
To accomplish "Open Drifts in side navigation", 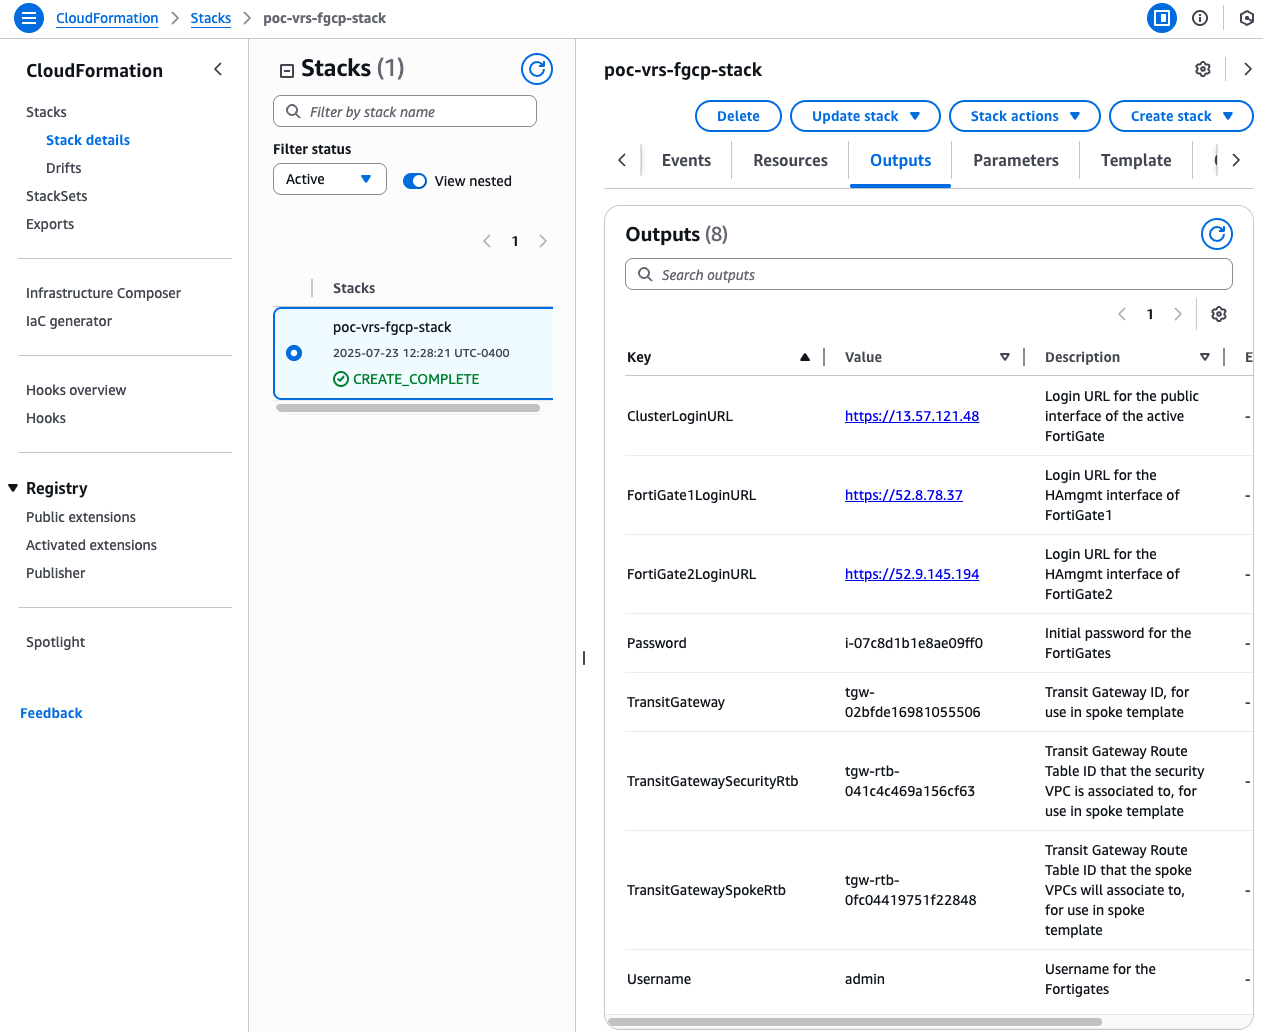I will [64, 168].
